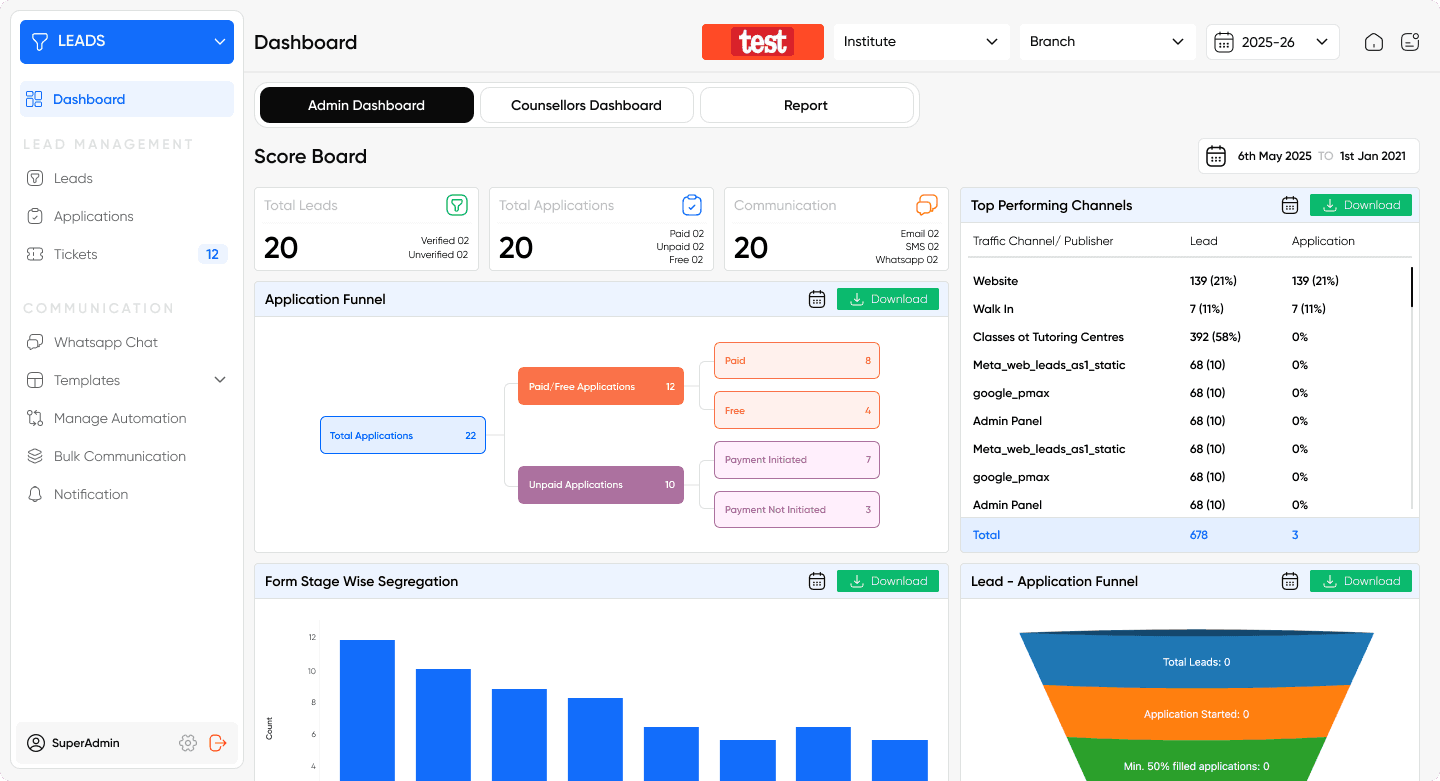Click the Paid/Free Applications node
Screen dimensions: 1440x781
click(601, 386)
